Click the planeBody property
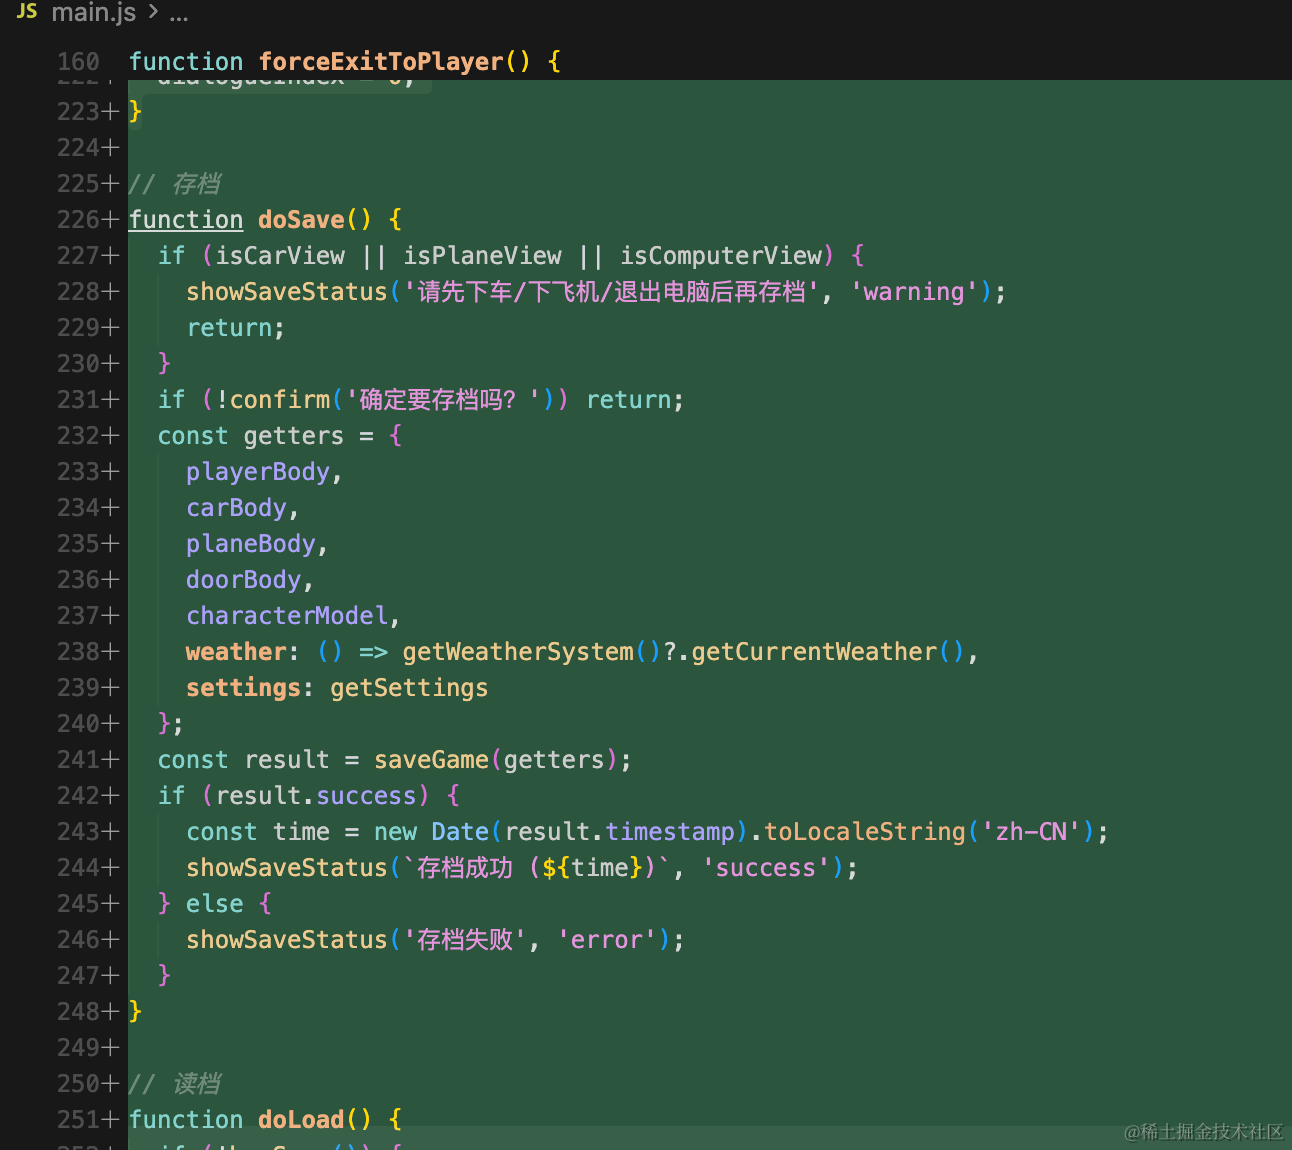Image resolution: width=1292 pixels, height=1150 pixels. (251, 543)
